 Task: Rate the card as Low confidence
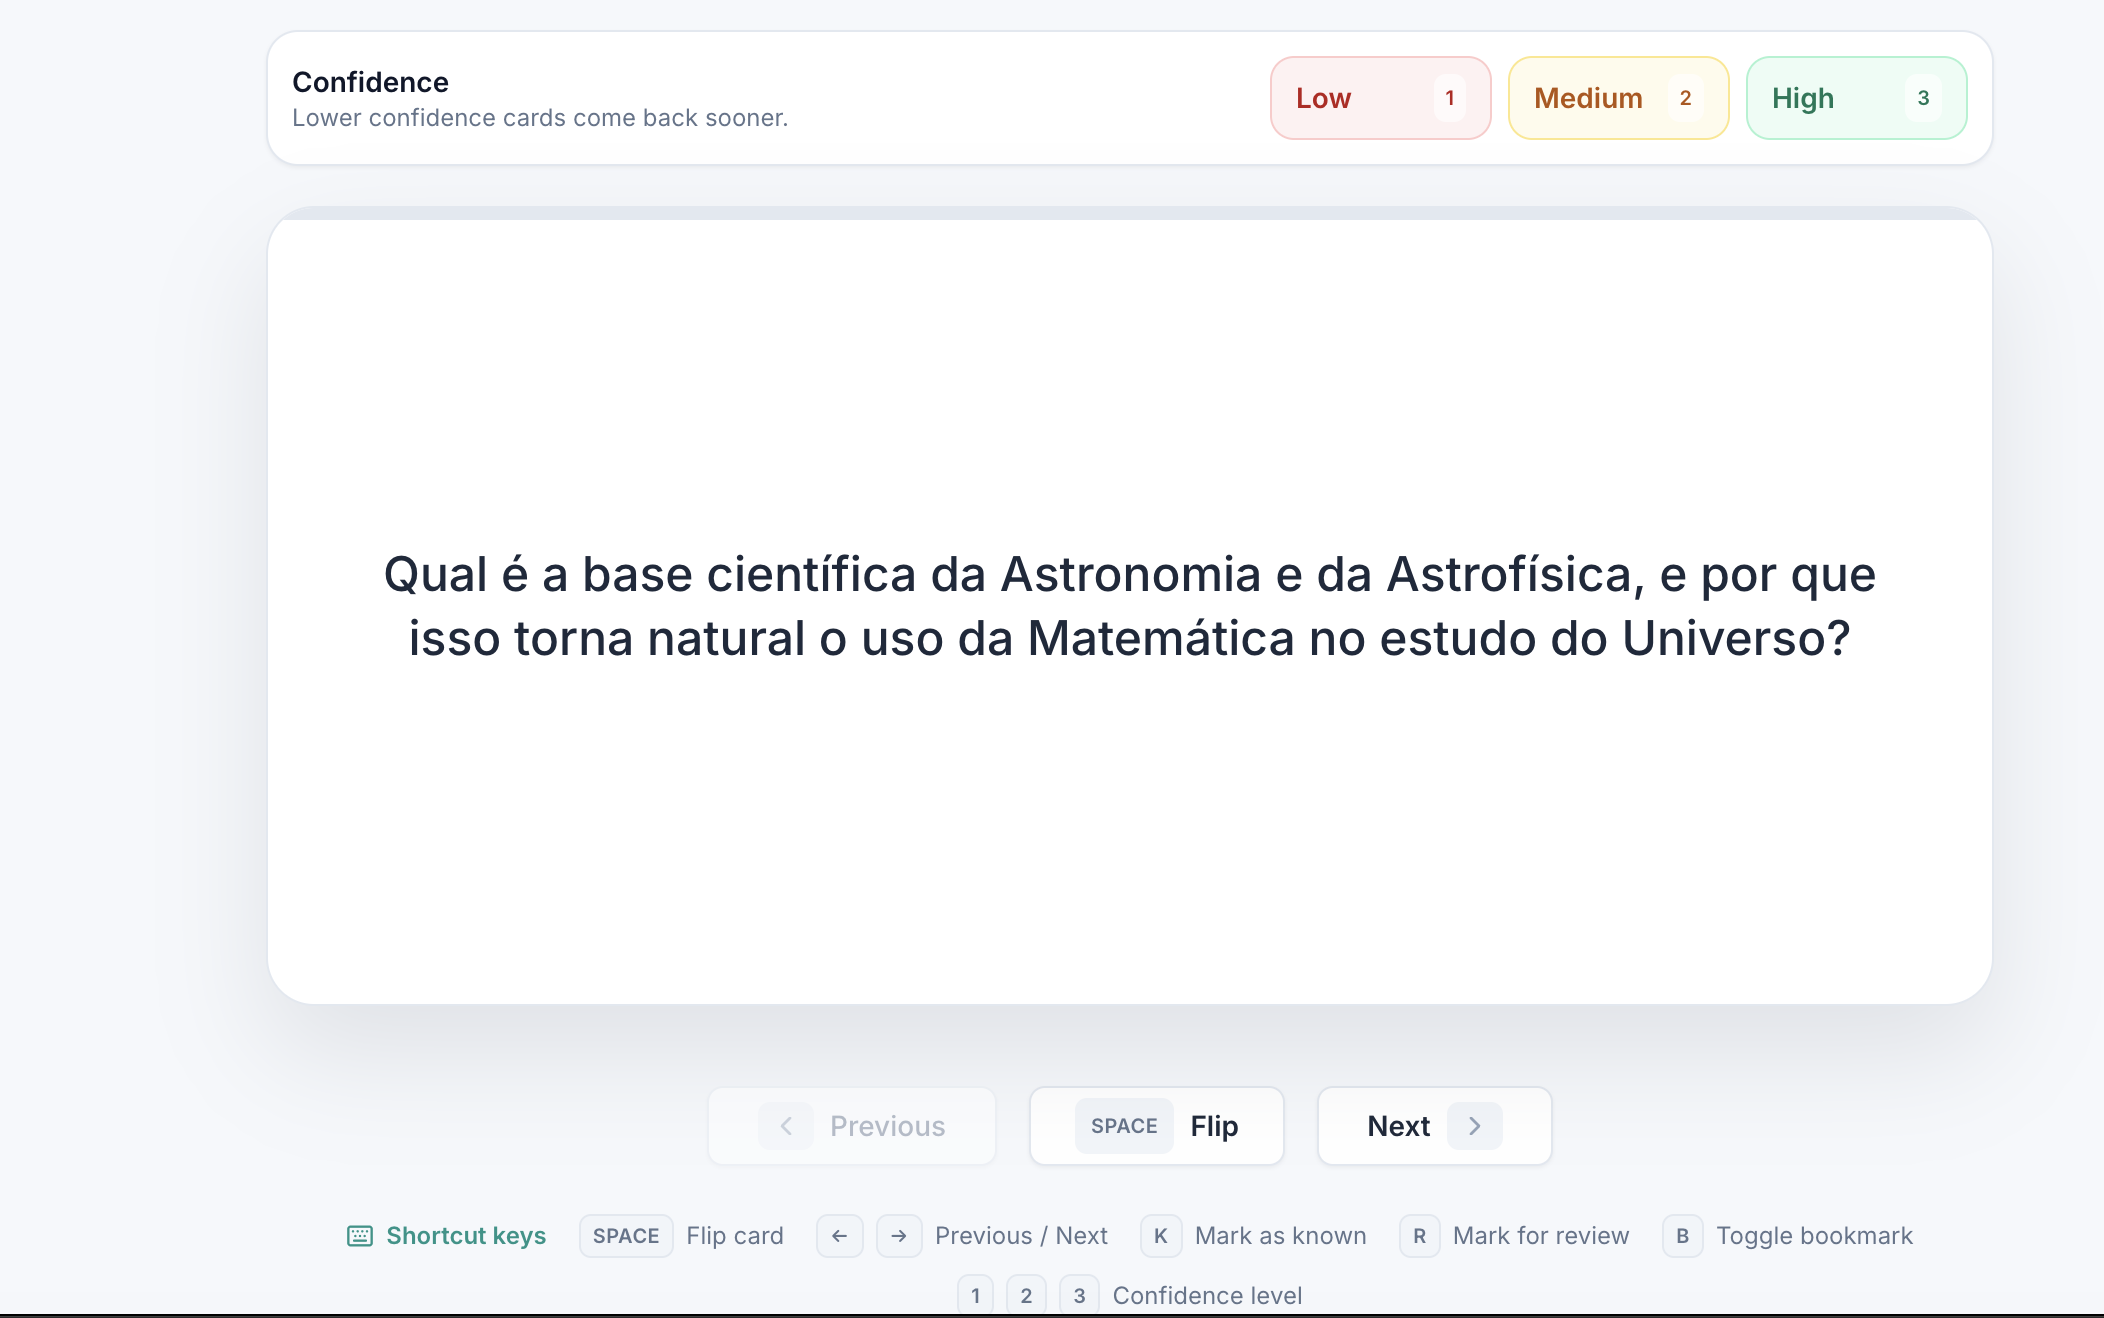click(1380, 98)
